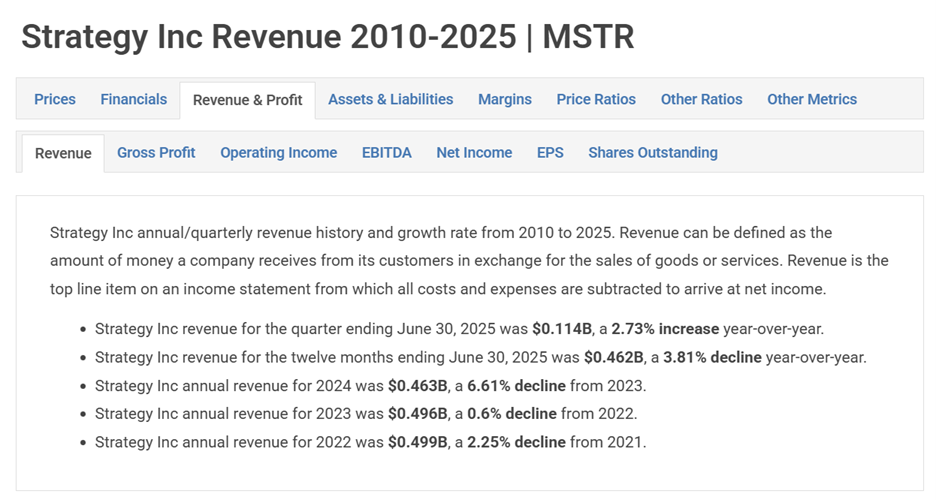
Task: View the Operating Income sub-tab
Action: click(279, 153)
